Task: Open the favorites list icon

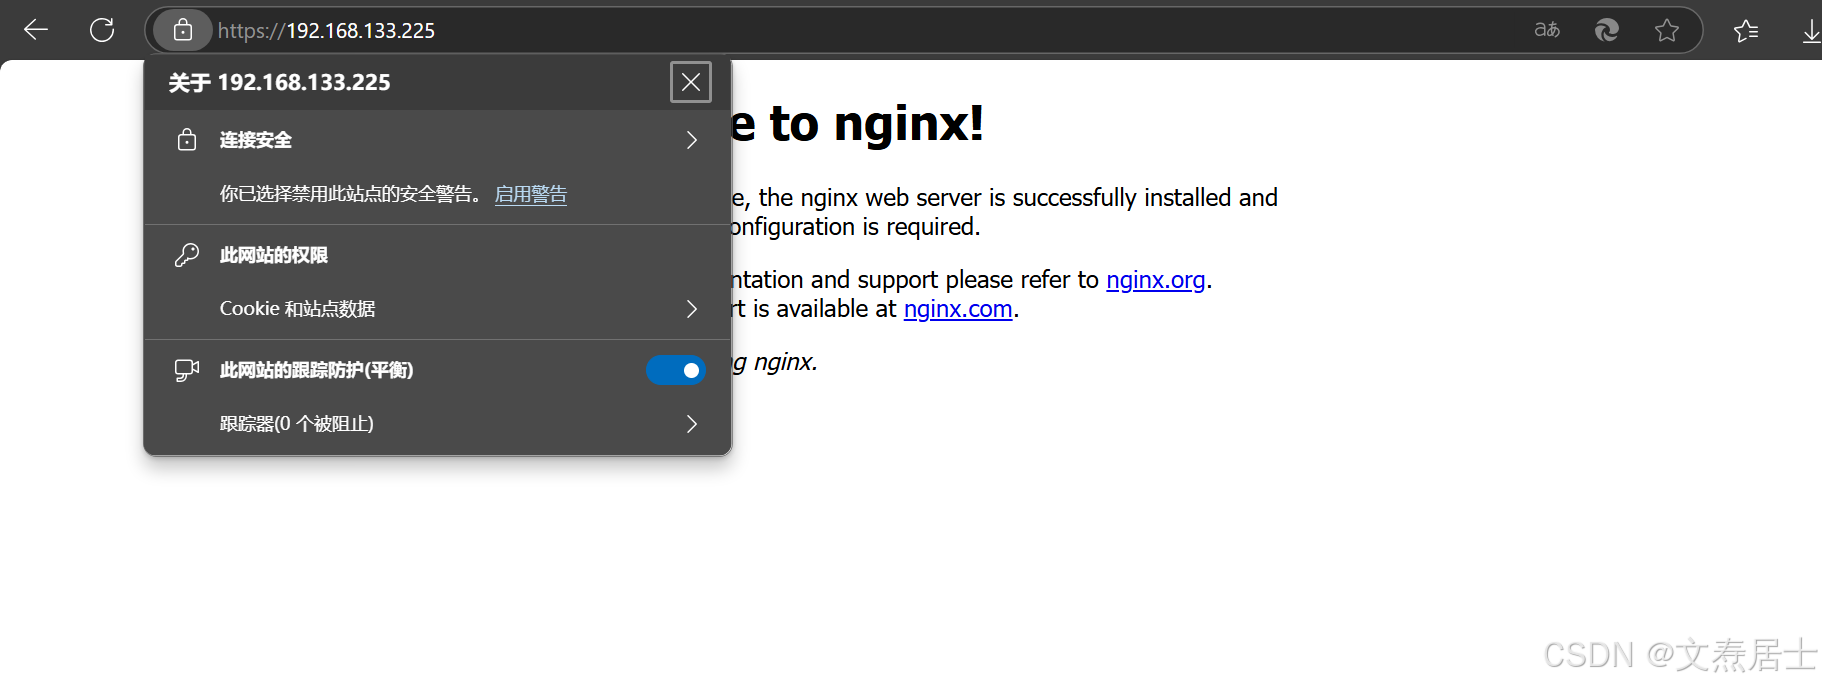Action: [x=1746, y=31]
